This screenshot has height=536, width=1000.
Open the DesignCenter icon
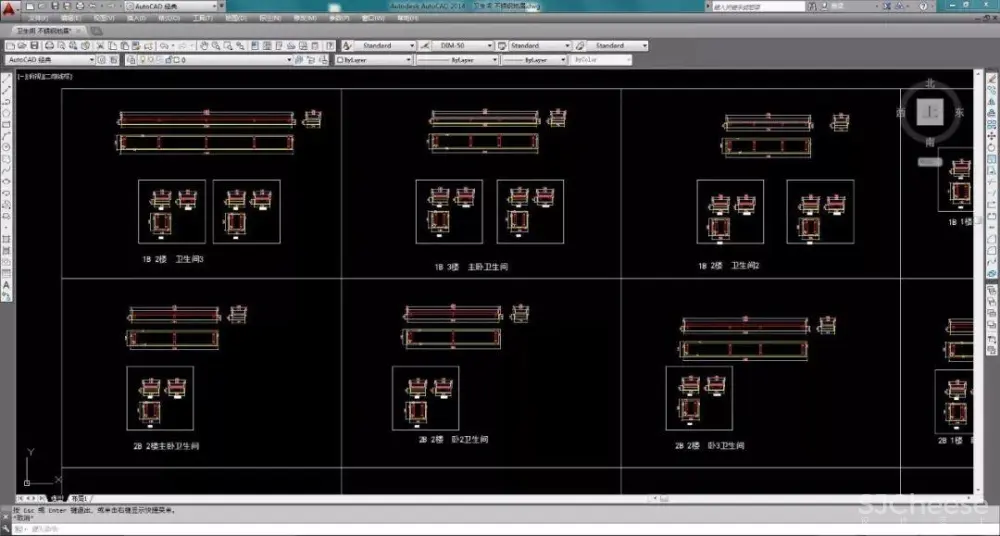coord(267,46)
